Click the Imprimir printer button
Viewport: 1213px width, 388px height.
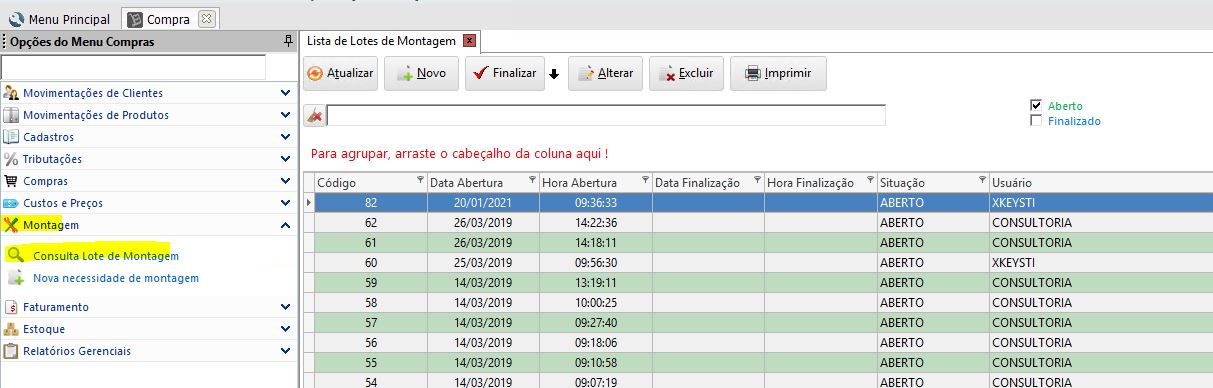click(x=778, y=74)
